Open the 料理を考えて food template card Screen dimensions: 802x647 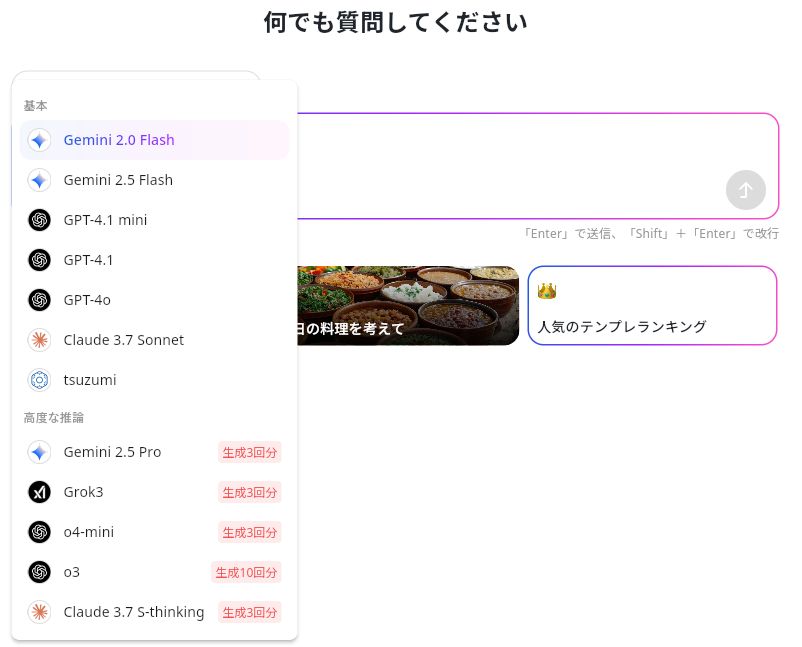click(408, 305)
